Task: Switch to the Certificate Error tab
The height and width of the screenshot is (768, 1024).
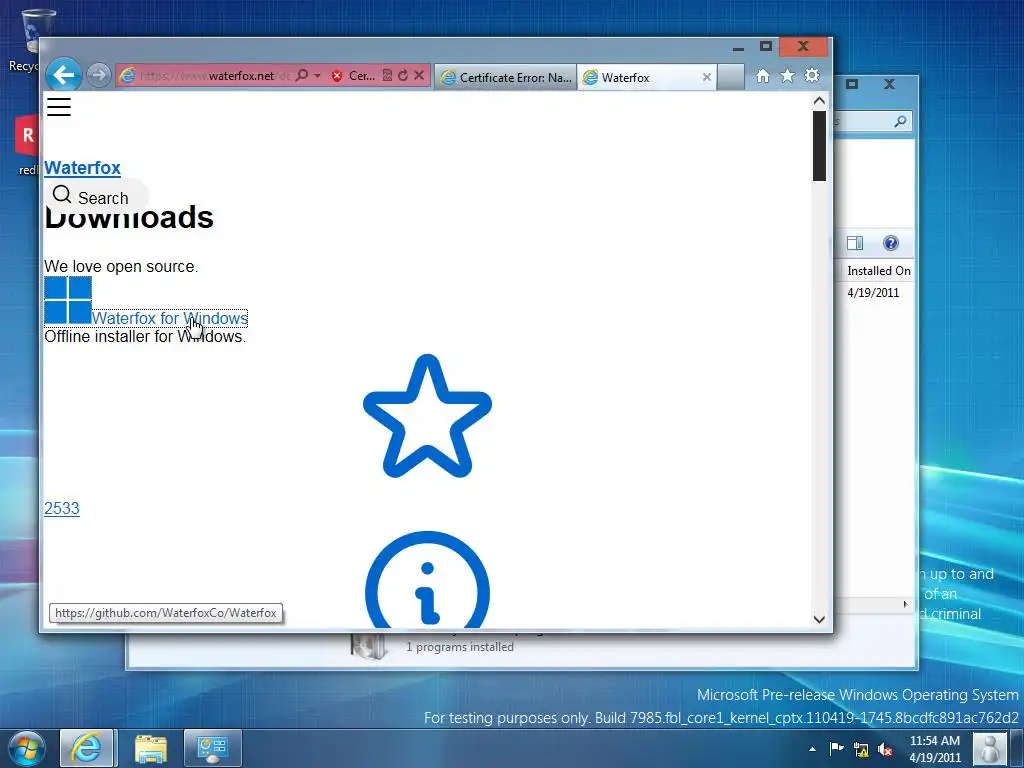Action: point(505,77)
